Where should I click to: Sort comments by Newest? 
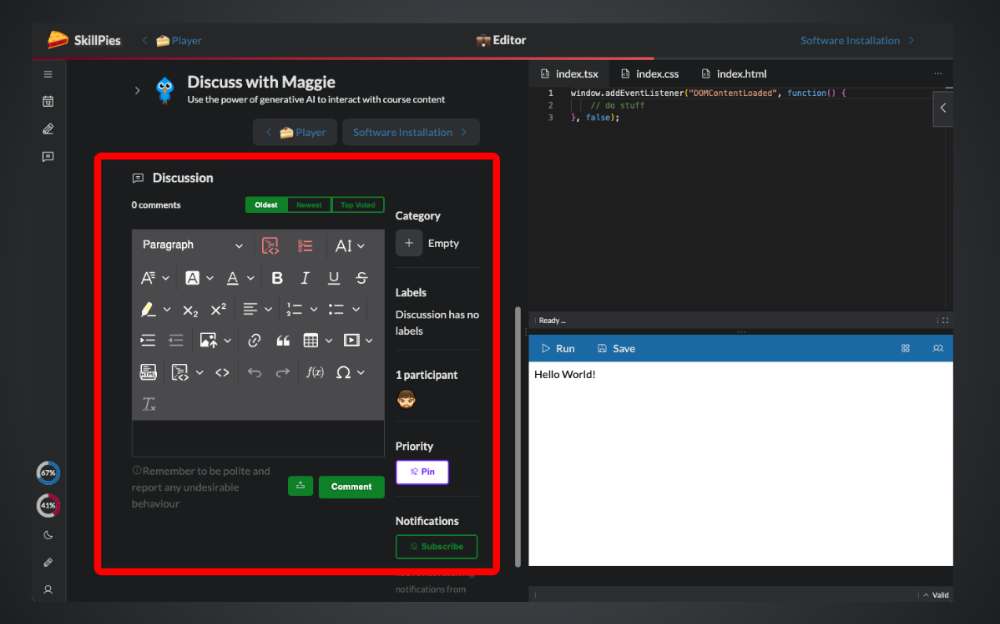pos(309,205)
